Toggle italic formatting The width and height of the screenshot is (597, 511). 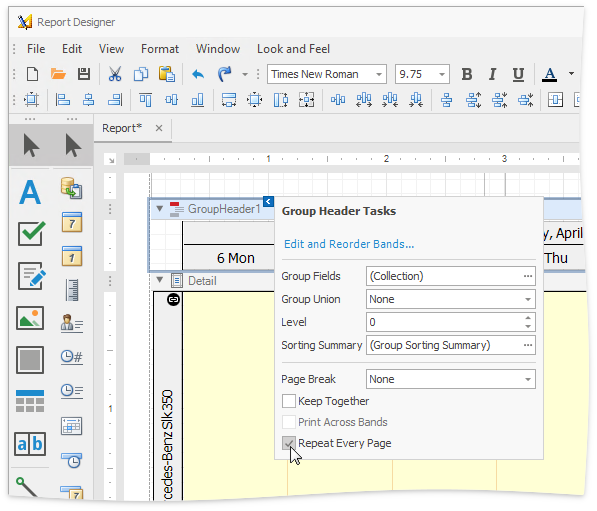(x=492, y=74)
